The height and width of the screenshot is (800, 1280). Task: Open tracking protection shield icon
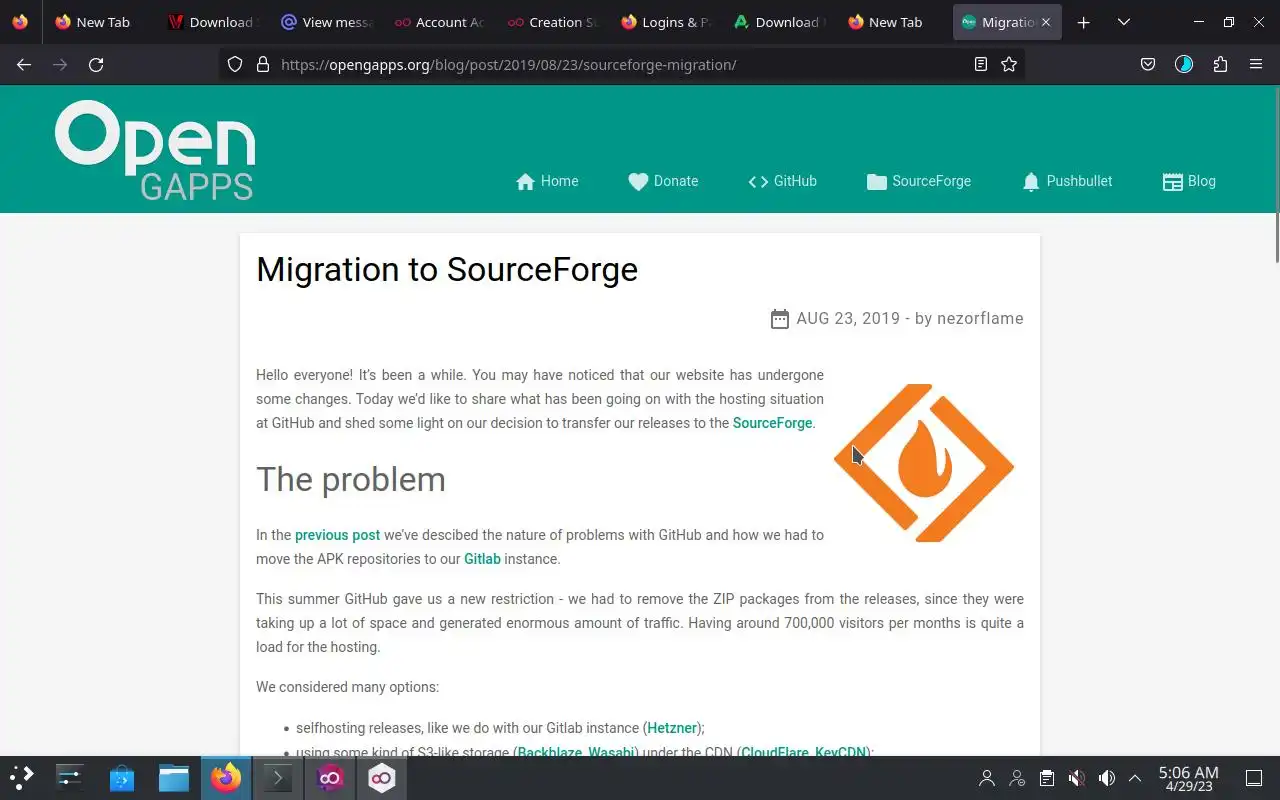click(235, 64)
